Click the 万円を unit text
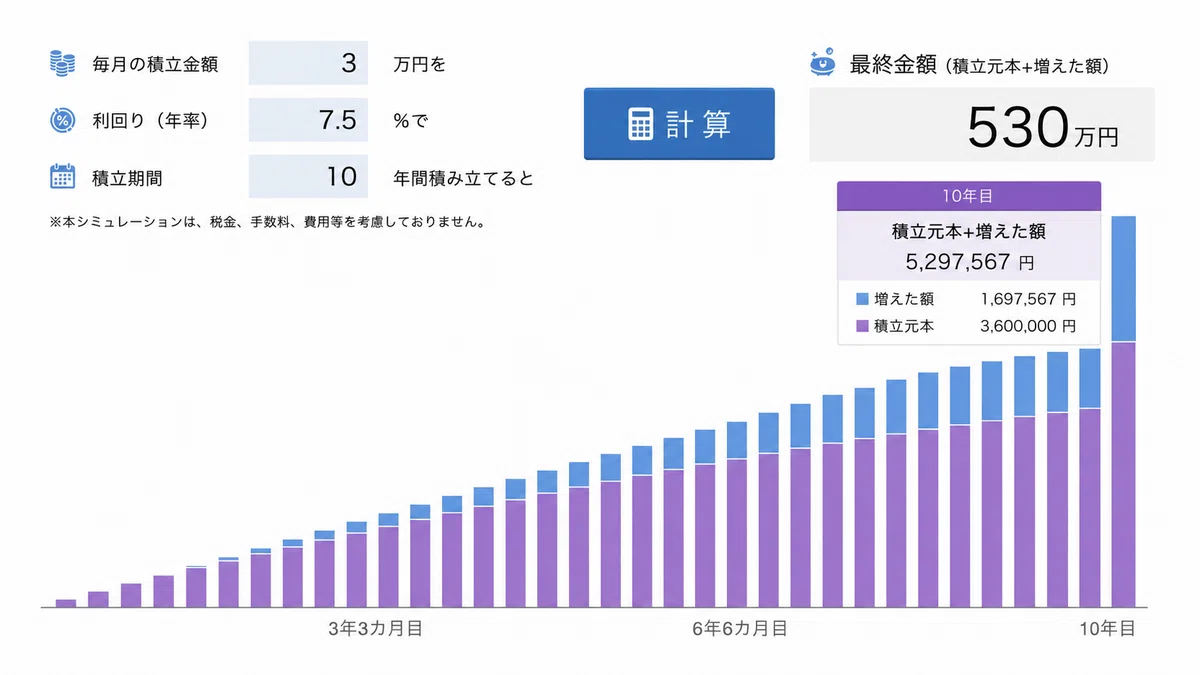 420,65
